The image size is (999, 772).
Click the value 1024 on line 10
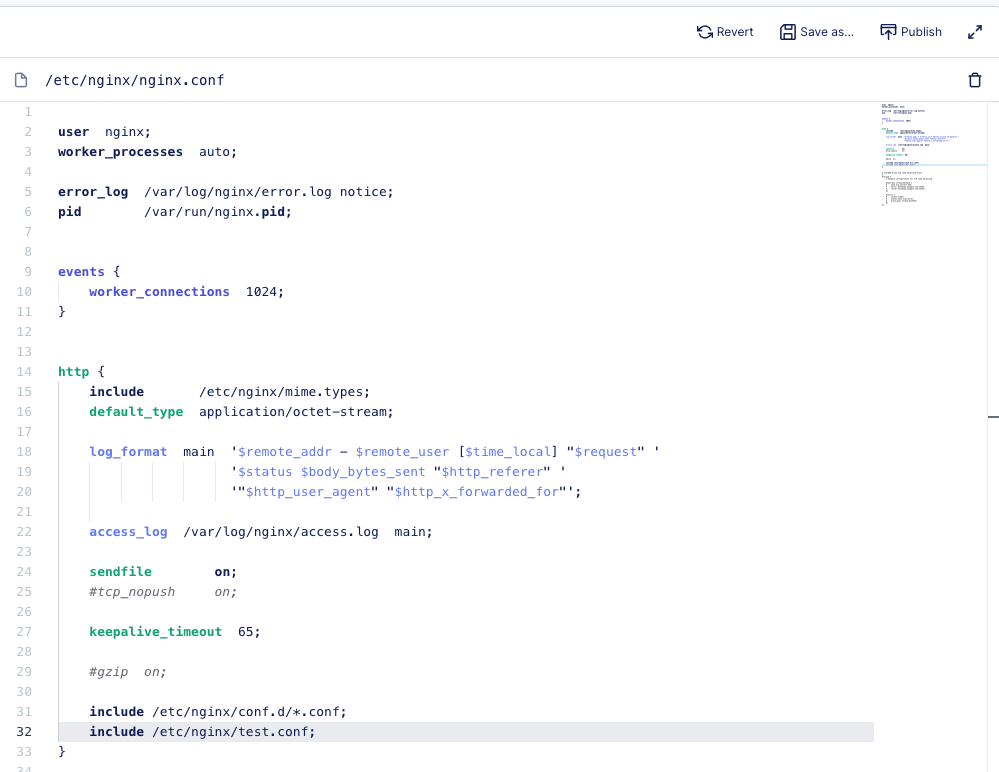click(261, 292)
